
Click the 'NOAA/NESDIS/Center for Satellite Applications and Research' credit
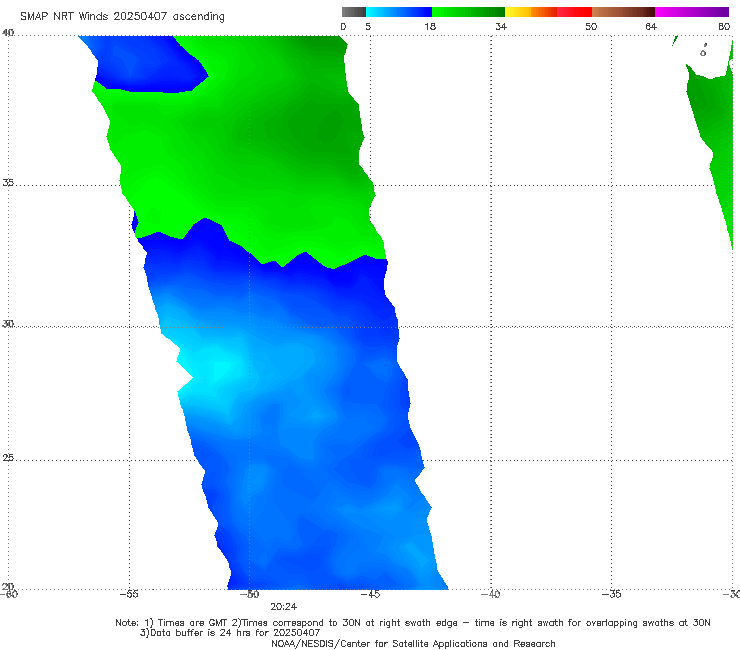tap(413, 643)
